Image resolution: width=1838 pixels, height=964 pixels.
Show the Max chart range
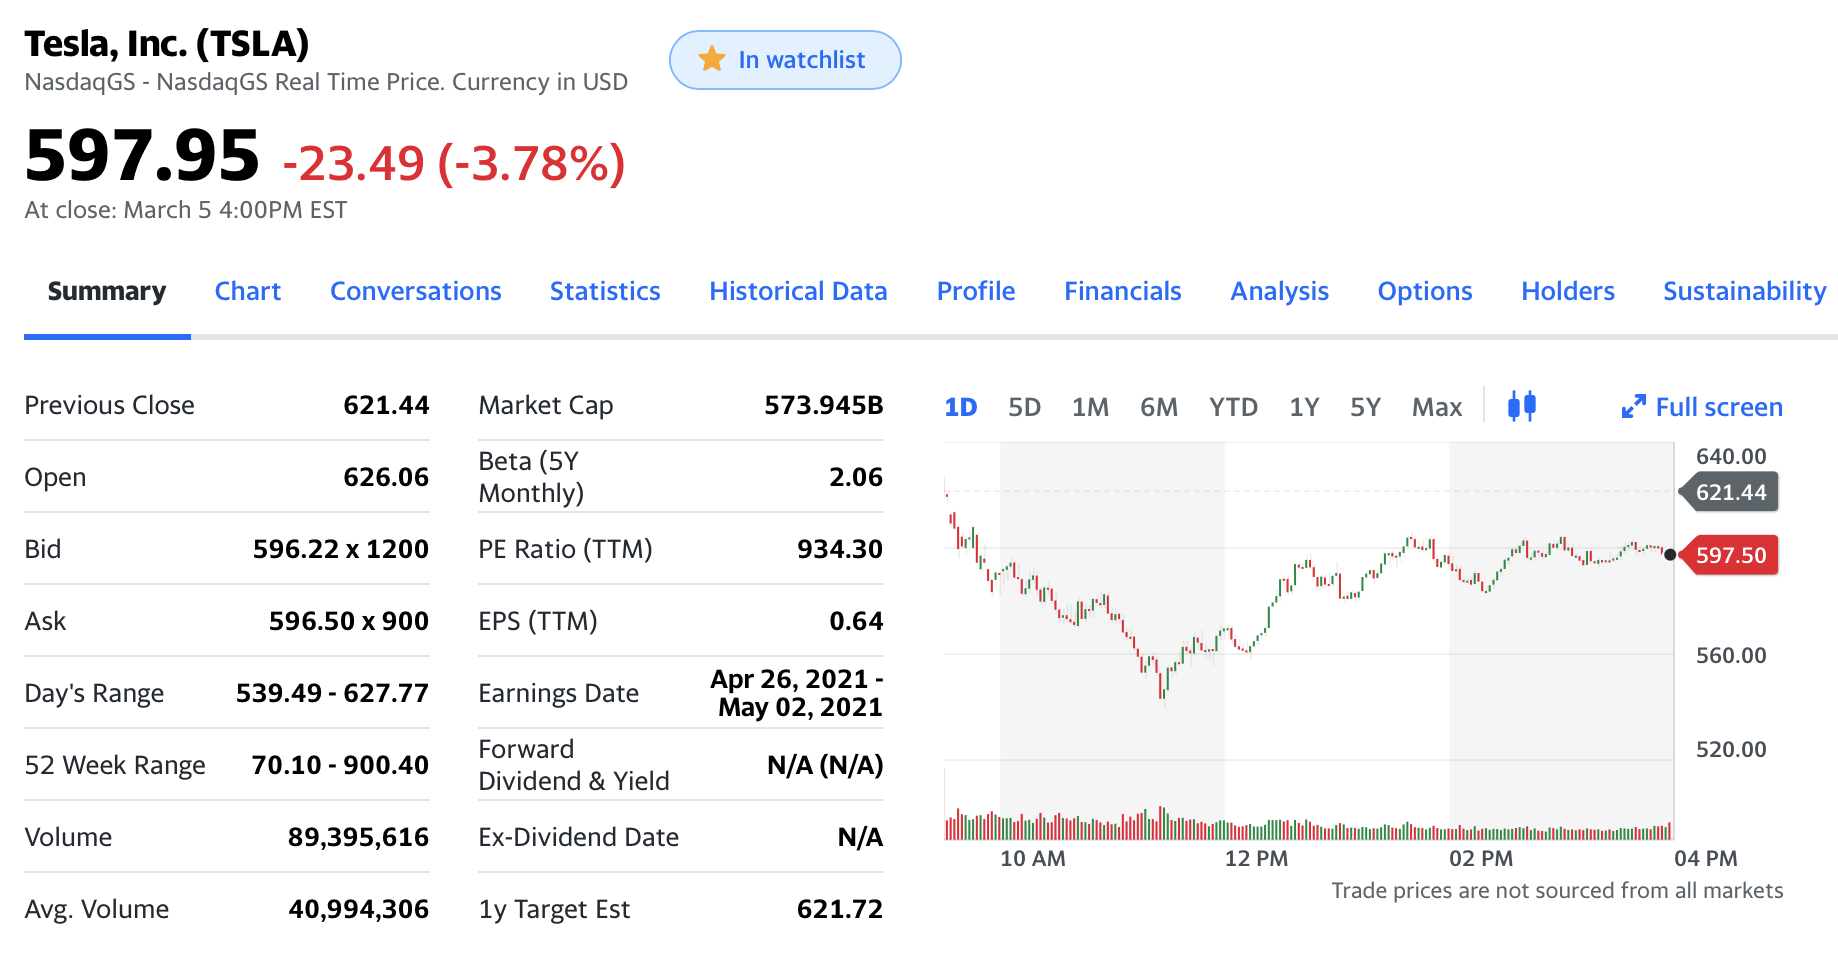(x=1436, y=407)
